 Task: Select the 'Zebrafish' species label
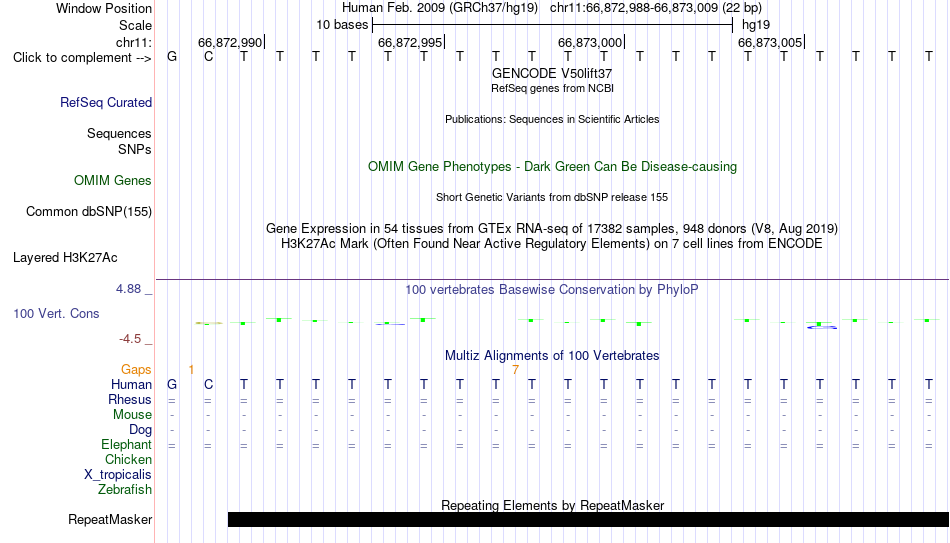(x=125, y=489)
